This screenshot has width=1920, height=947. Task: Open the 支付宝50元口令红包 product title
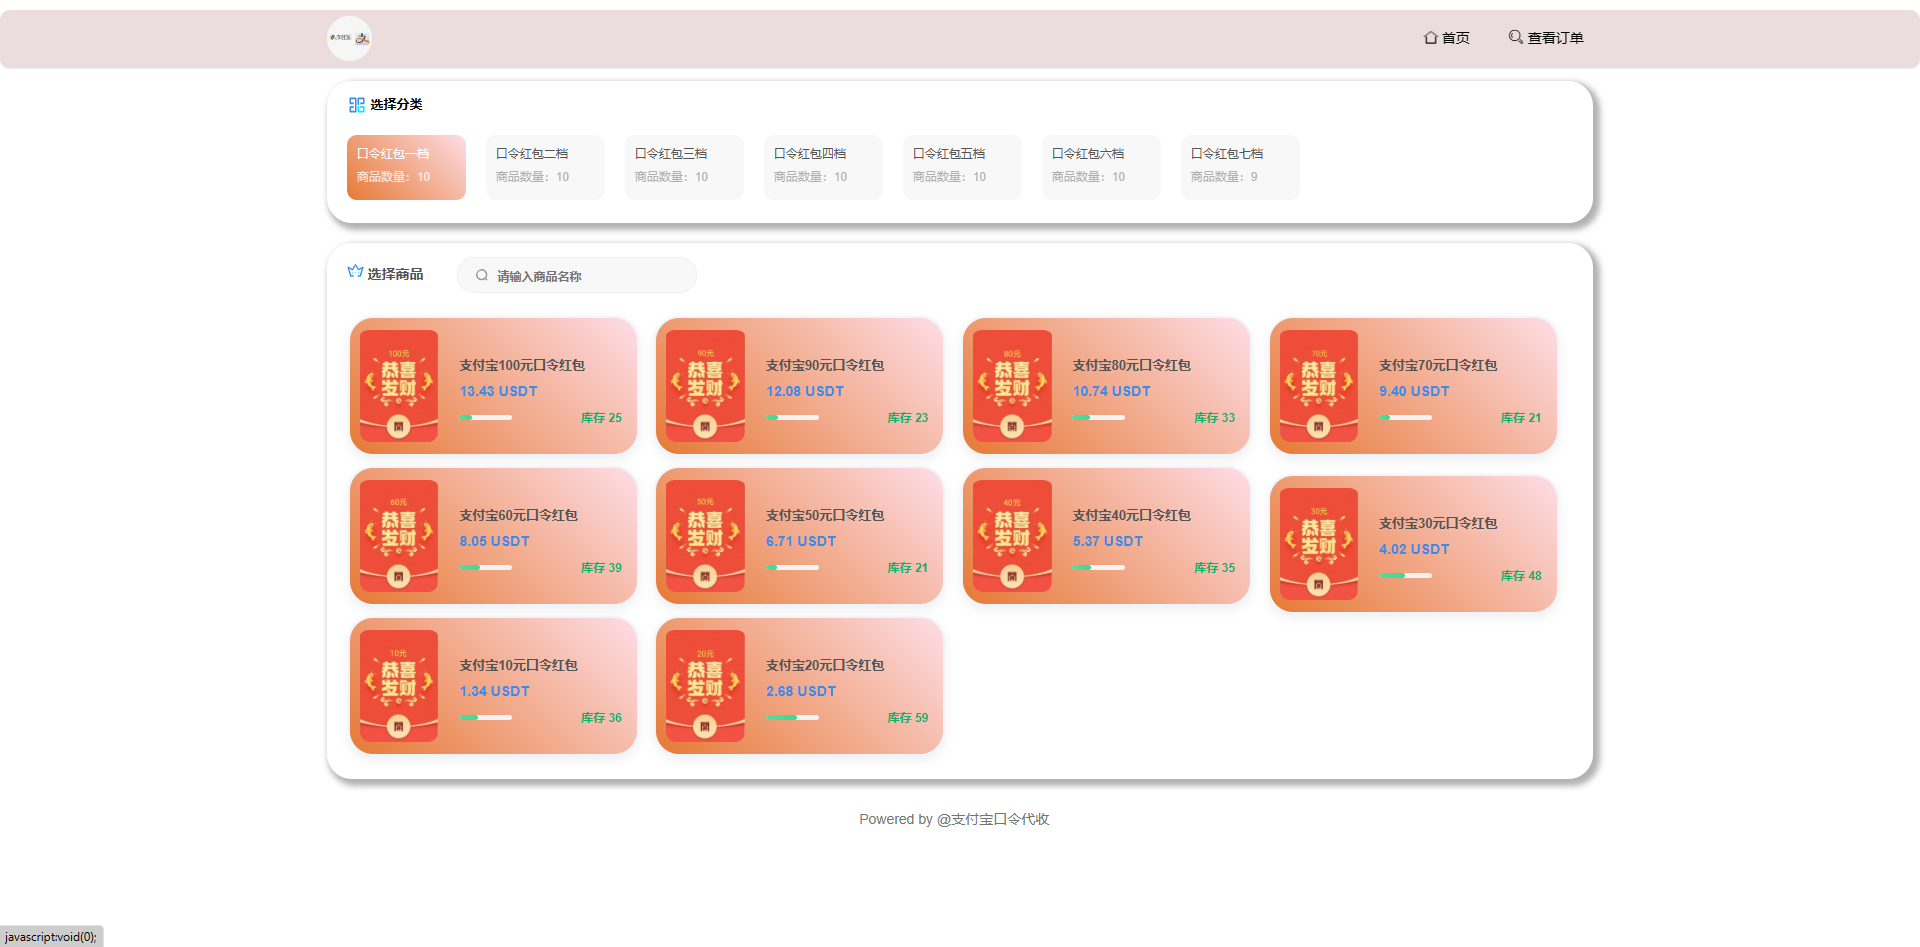click(825, 515)
